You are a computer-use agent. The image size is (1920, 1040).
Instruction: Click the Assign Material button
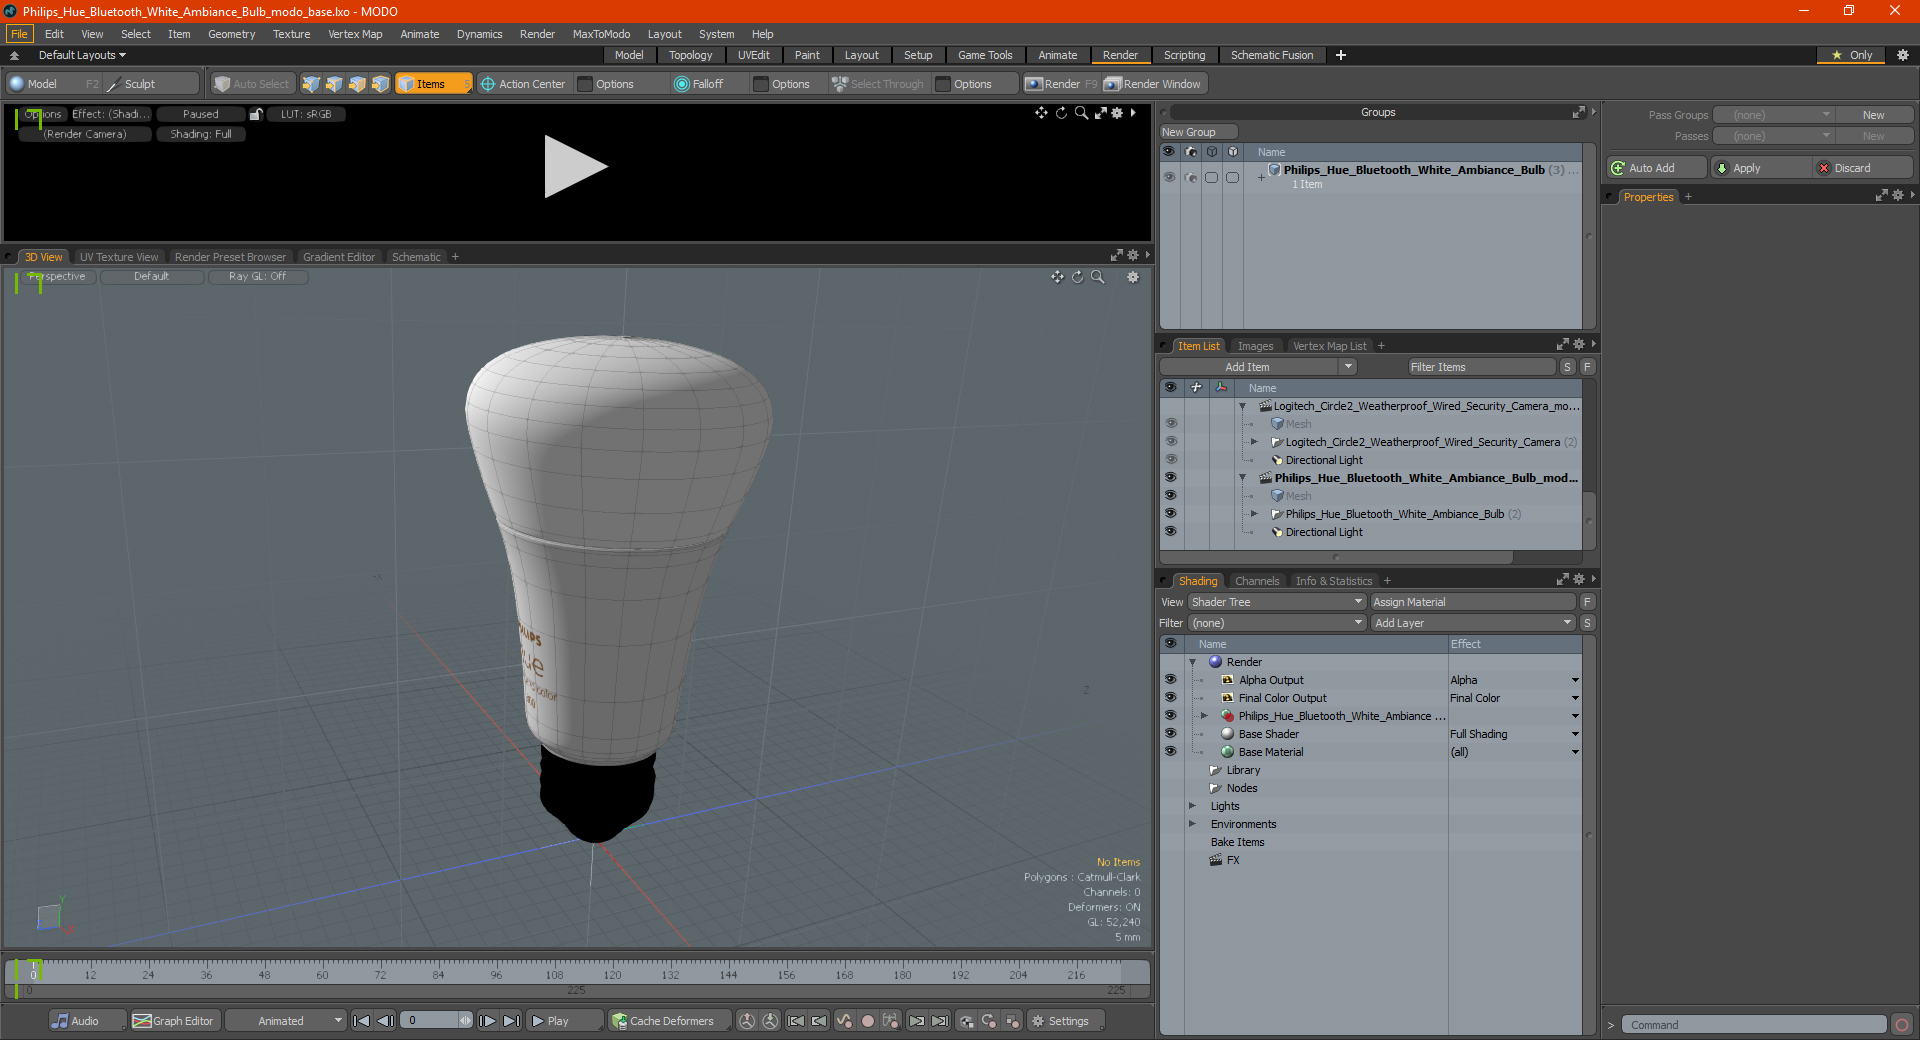pos(1473,602)
